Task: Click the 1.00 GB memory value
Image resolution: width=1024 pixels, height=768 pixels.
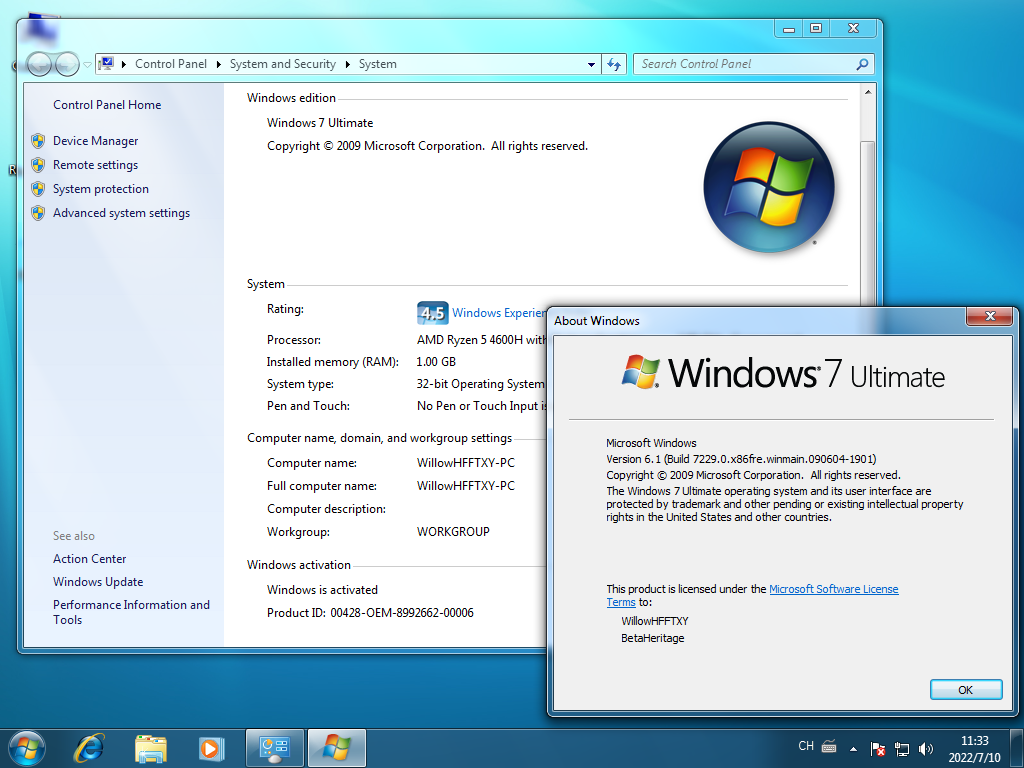Action: pos(436,362)
